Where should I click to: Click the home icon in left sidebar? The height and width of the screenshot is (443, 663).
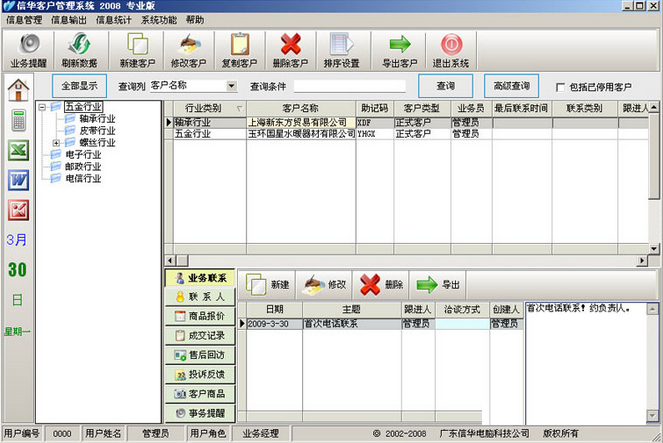[18, 91]
